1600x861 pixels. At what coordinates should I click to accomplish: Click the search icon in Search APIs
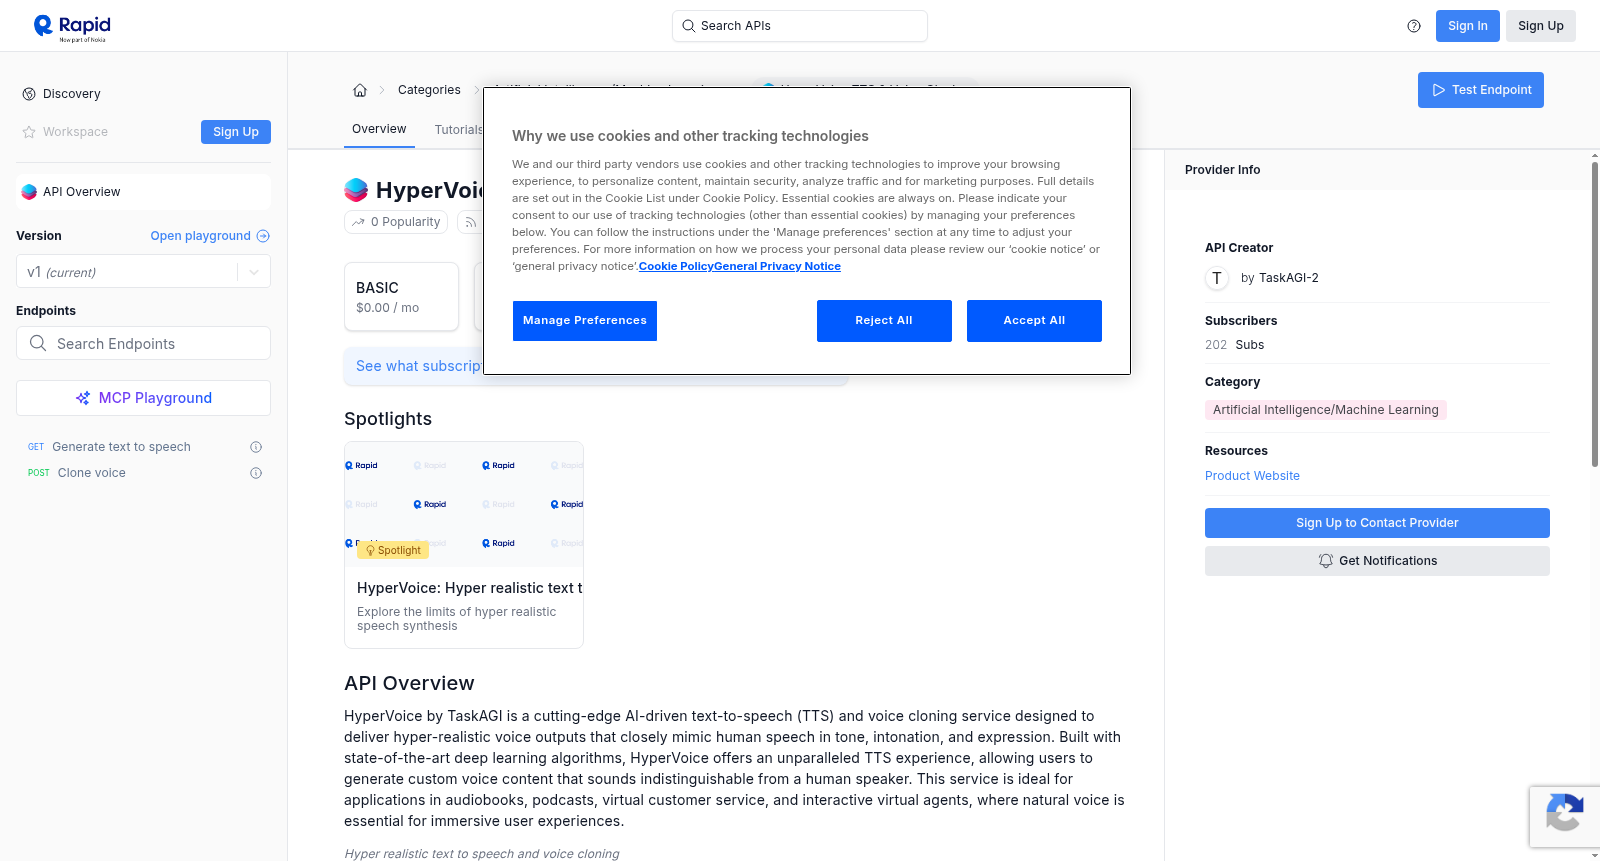click(x=688, y=26)
